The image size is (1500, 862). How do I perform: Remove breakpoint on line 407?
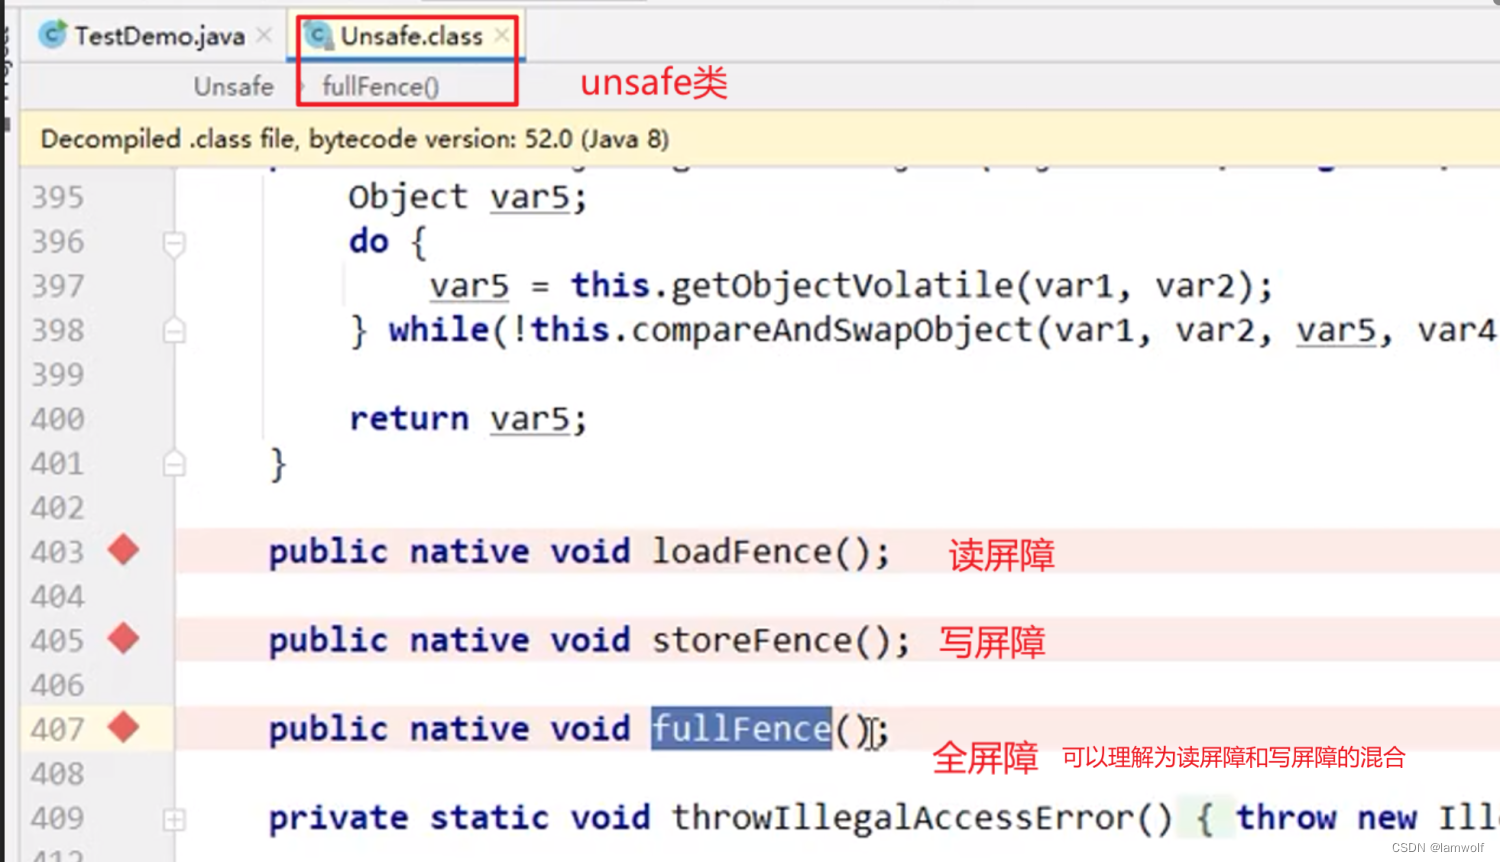point(124,727)
